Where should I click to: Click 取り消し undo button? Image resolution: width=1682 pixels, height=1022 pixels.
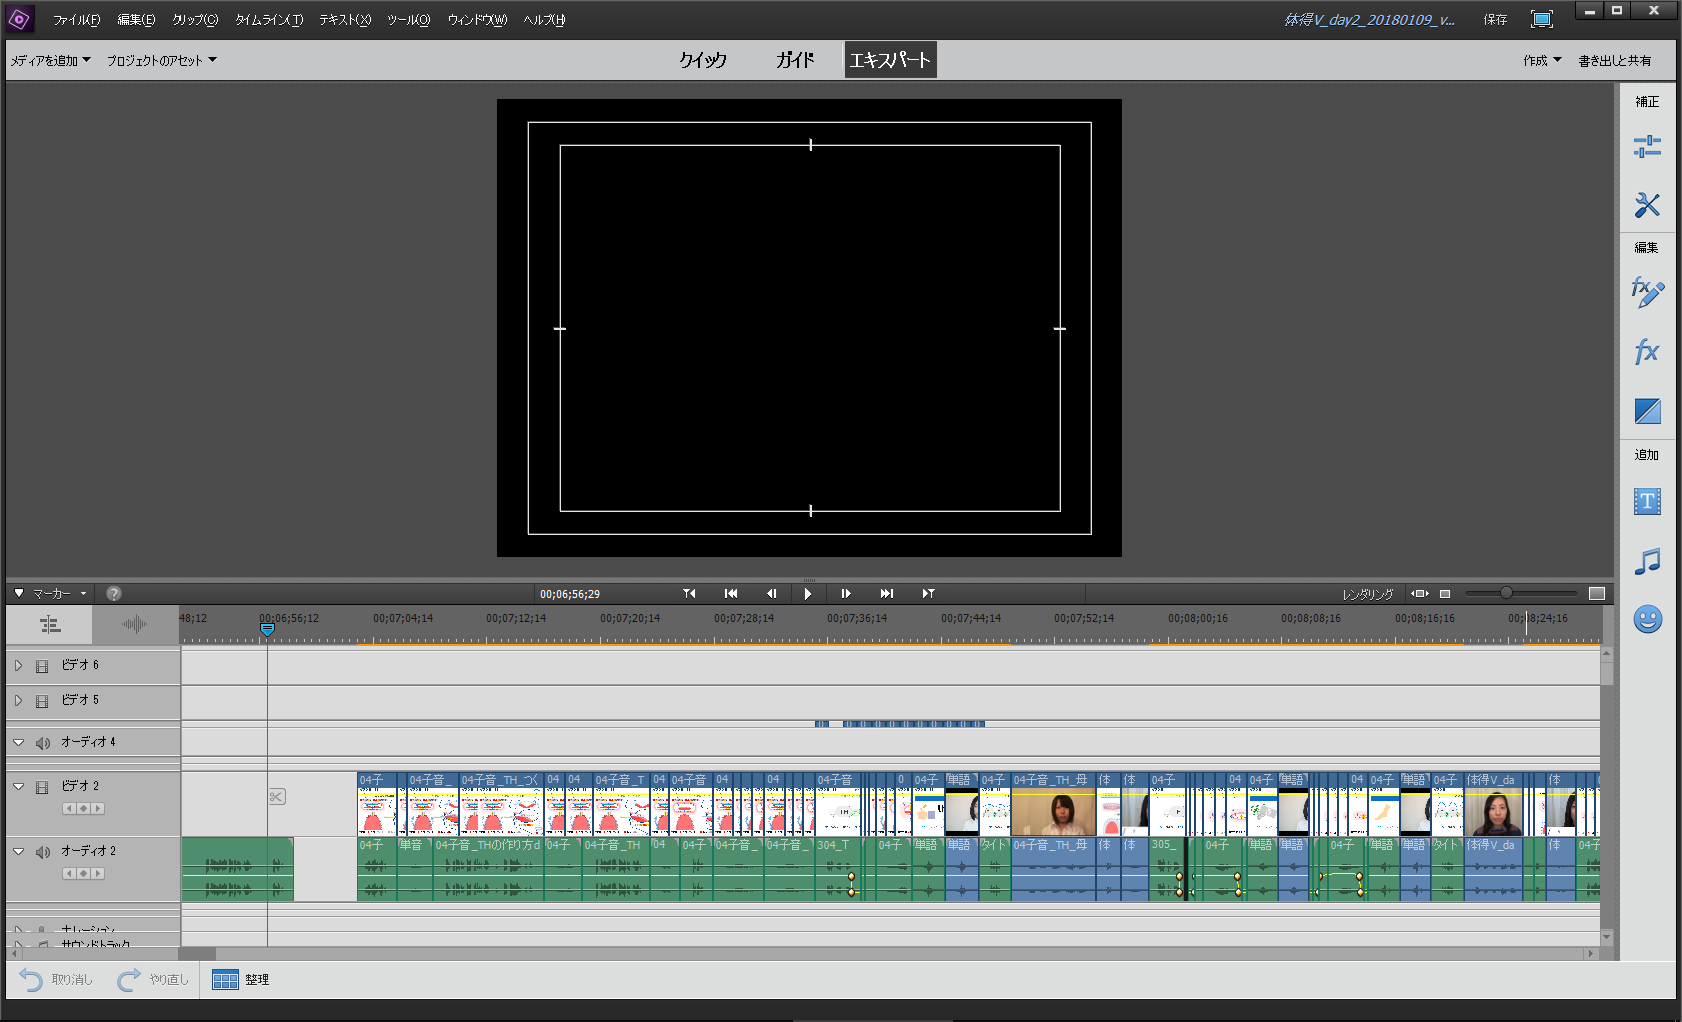[56, 980]
